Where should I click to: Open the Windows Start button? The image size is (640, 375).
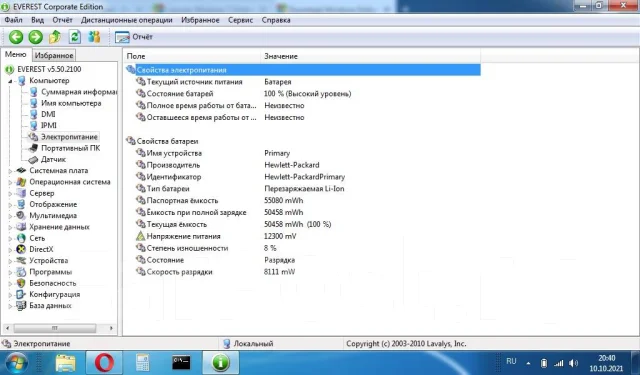click(x=16, y=362)
